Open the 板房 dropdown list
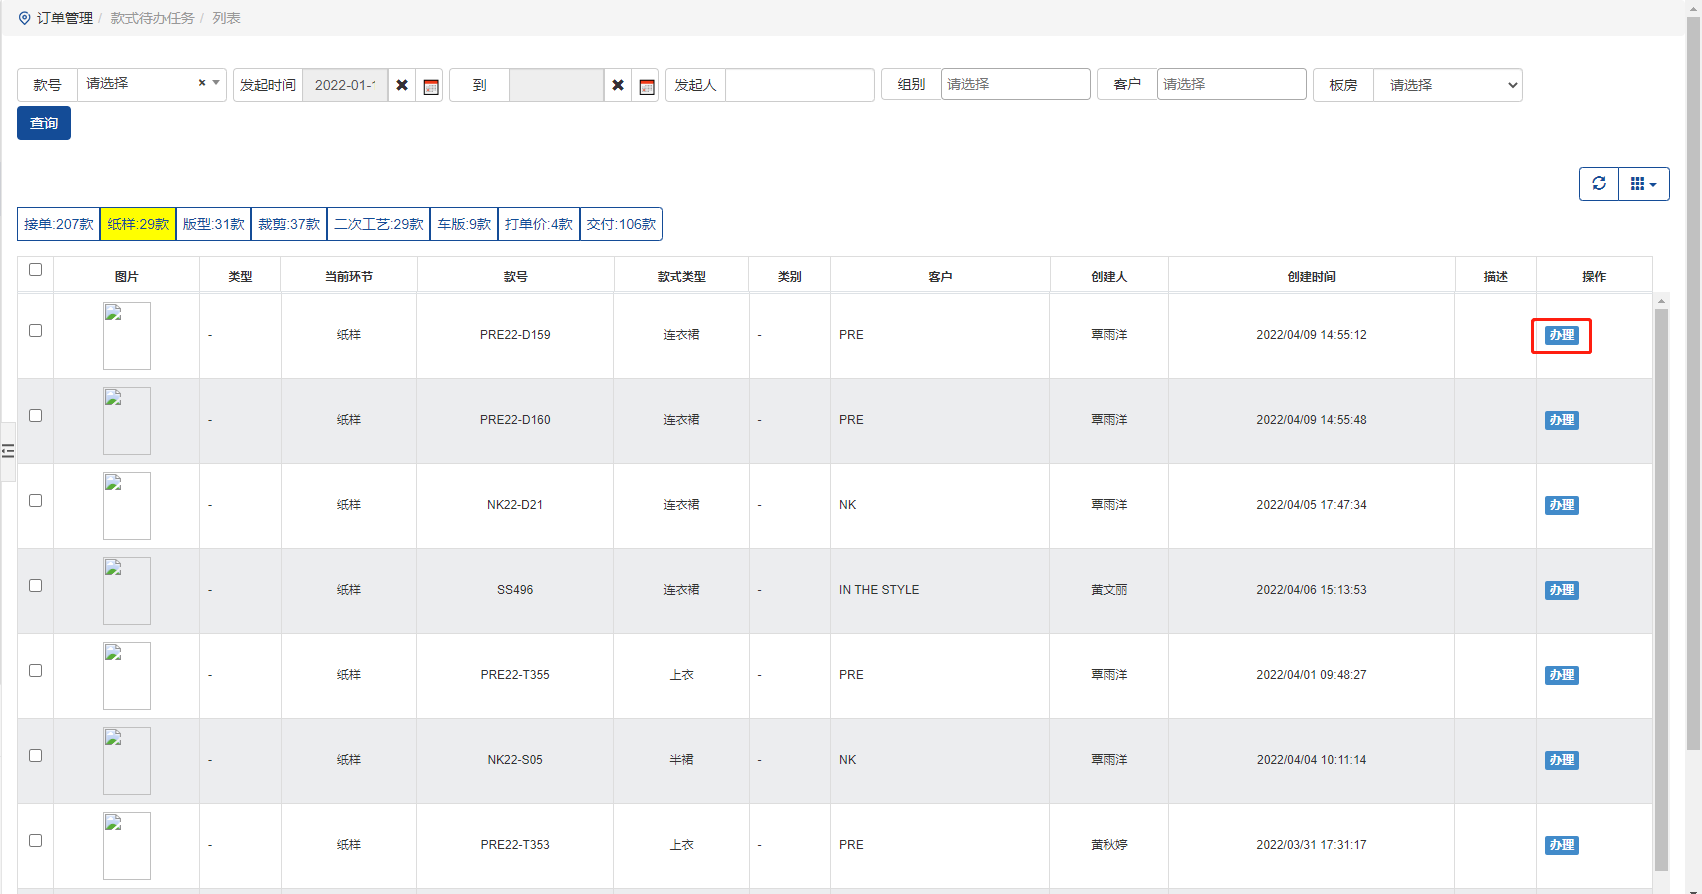Image resolution: width=1702 pixels, height=894 pixels. (x=1447, y=85)
